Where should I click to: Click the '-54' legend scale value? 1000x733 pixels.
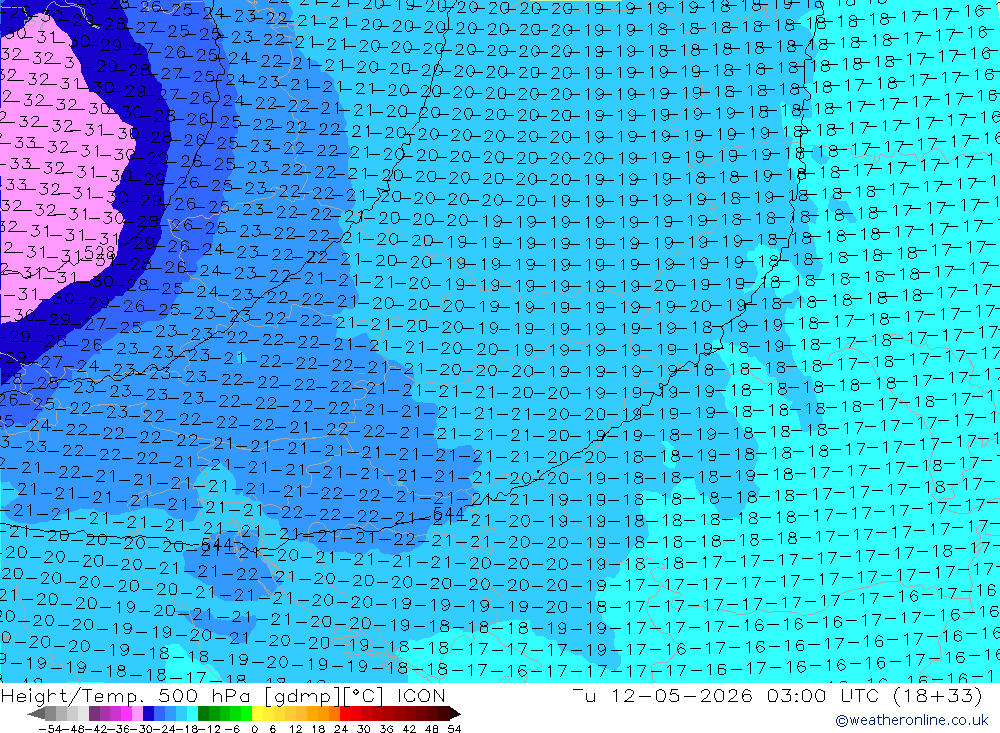pyautogui.click(x=50, y=729)
